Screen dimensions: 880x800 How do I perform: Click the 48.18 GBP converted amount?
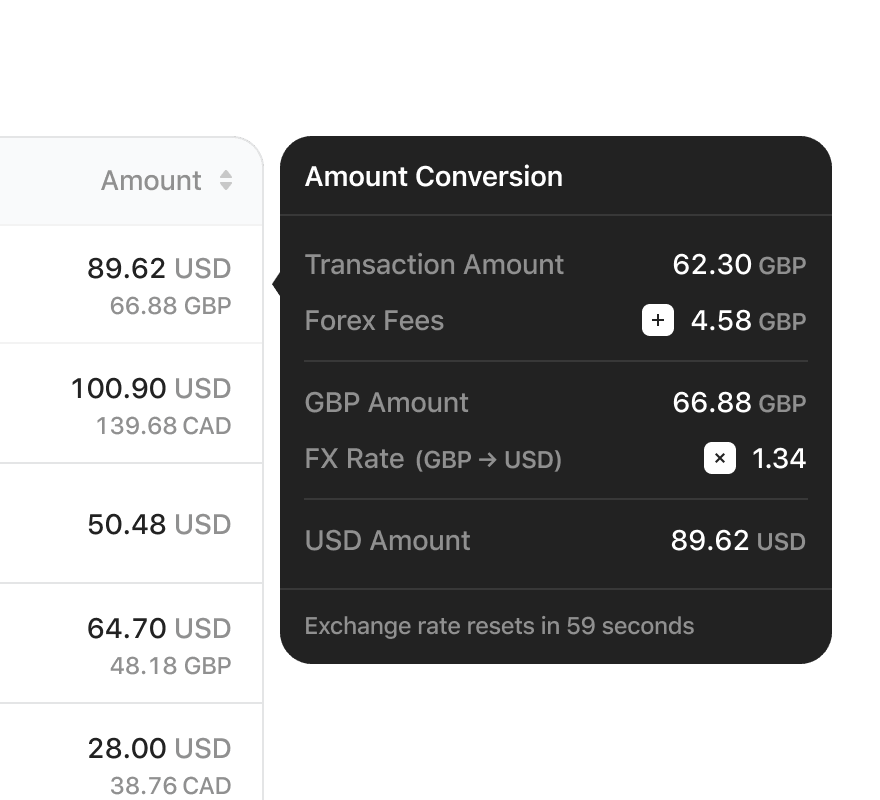pyautogui.click(x=170, y=666)
